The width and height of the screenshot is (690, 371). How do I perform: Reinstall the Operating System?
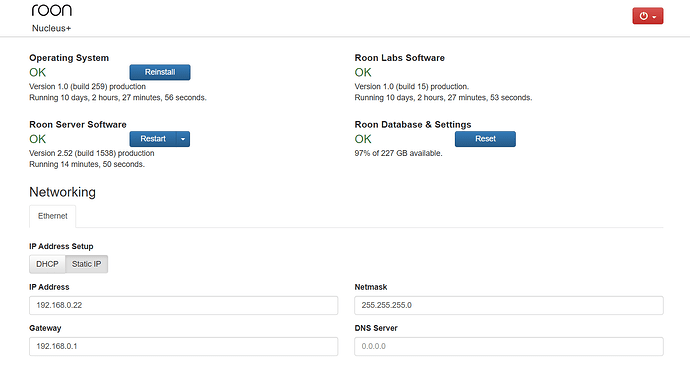pos(160,72)
